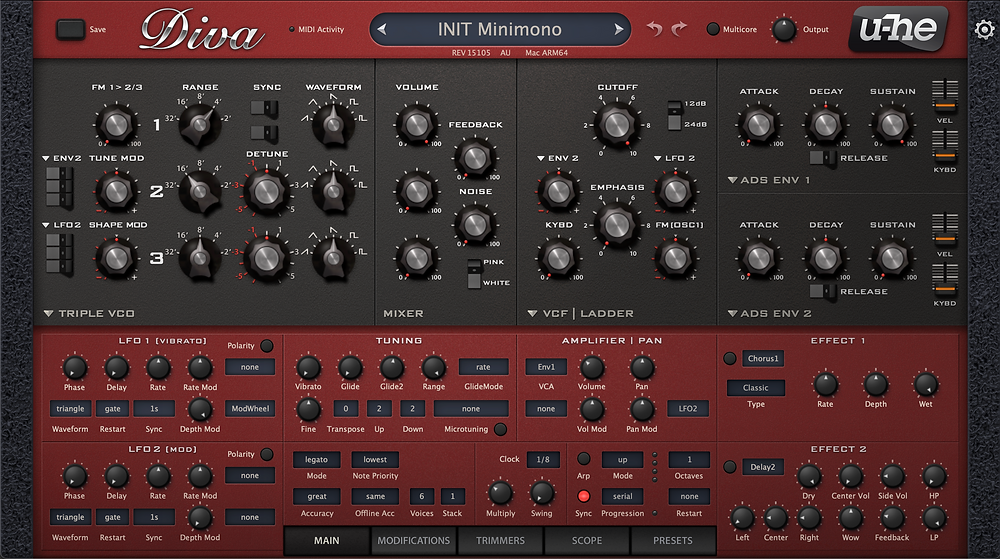Click Effect 2 Feedback knob

pos(892,518)
